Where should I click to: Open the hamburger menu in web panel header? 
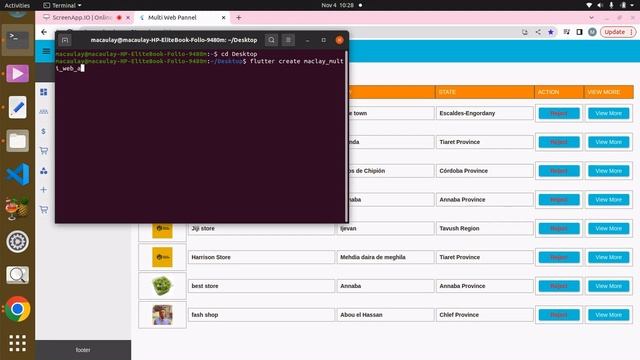pyautogui.click(x=46, y=51)
